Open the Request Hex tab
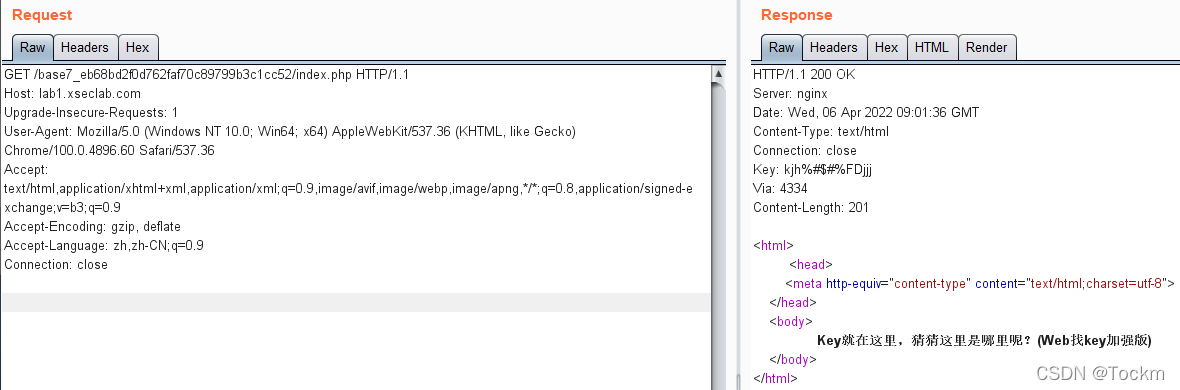The image size is (1180, 390). coord(138,47)
